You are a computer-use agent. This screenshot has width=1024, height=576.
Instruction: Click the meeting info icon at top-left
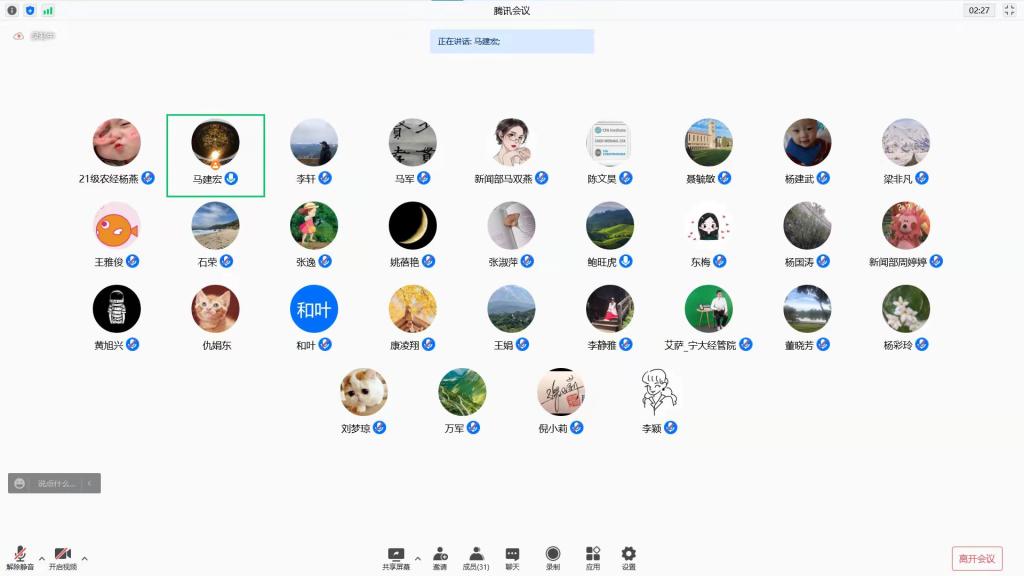(13, 10)
